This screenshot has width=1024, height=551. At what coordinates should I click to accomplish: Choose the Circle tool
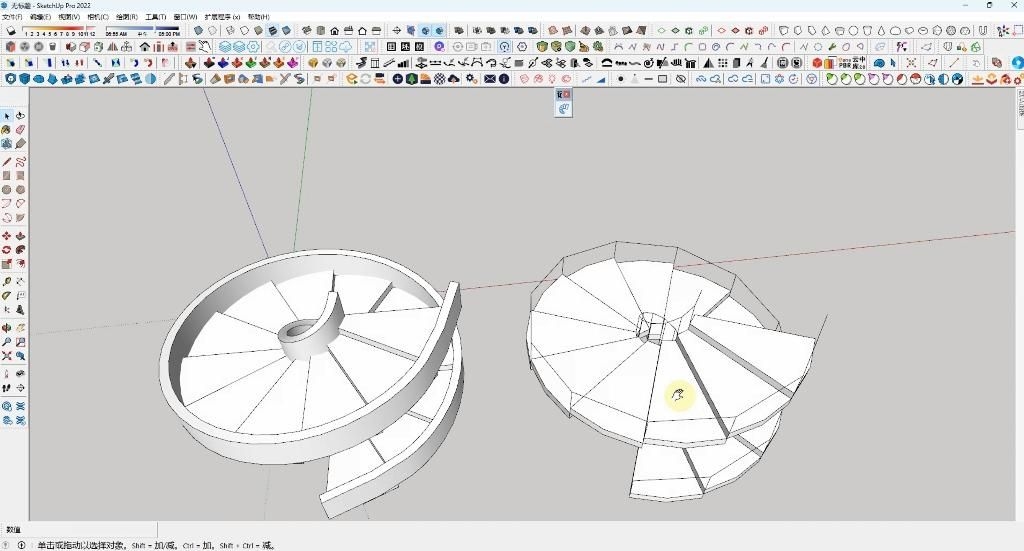pos(7,189)
